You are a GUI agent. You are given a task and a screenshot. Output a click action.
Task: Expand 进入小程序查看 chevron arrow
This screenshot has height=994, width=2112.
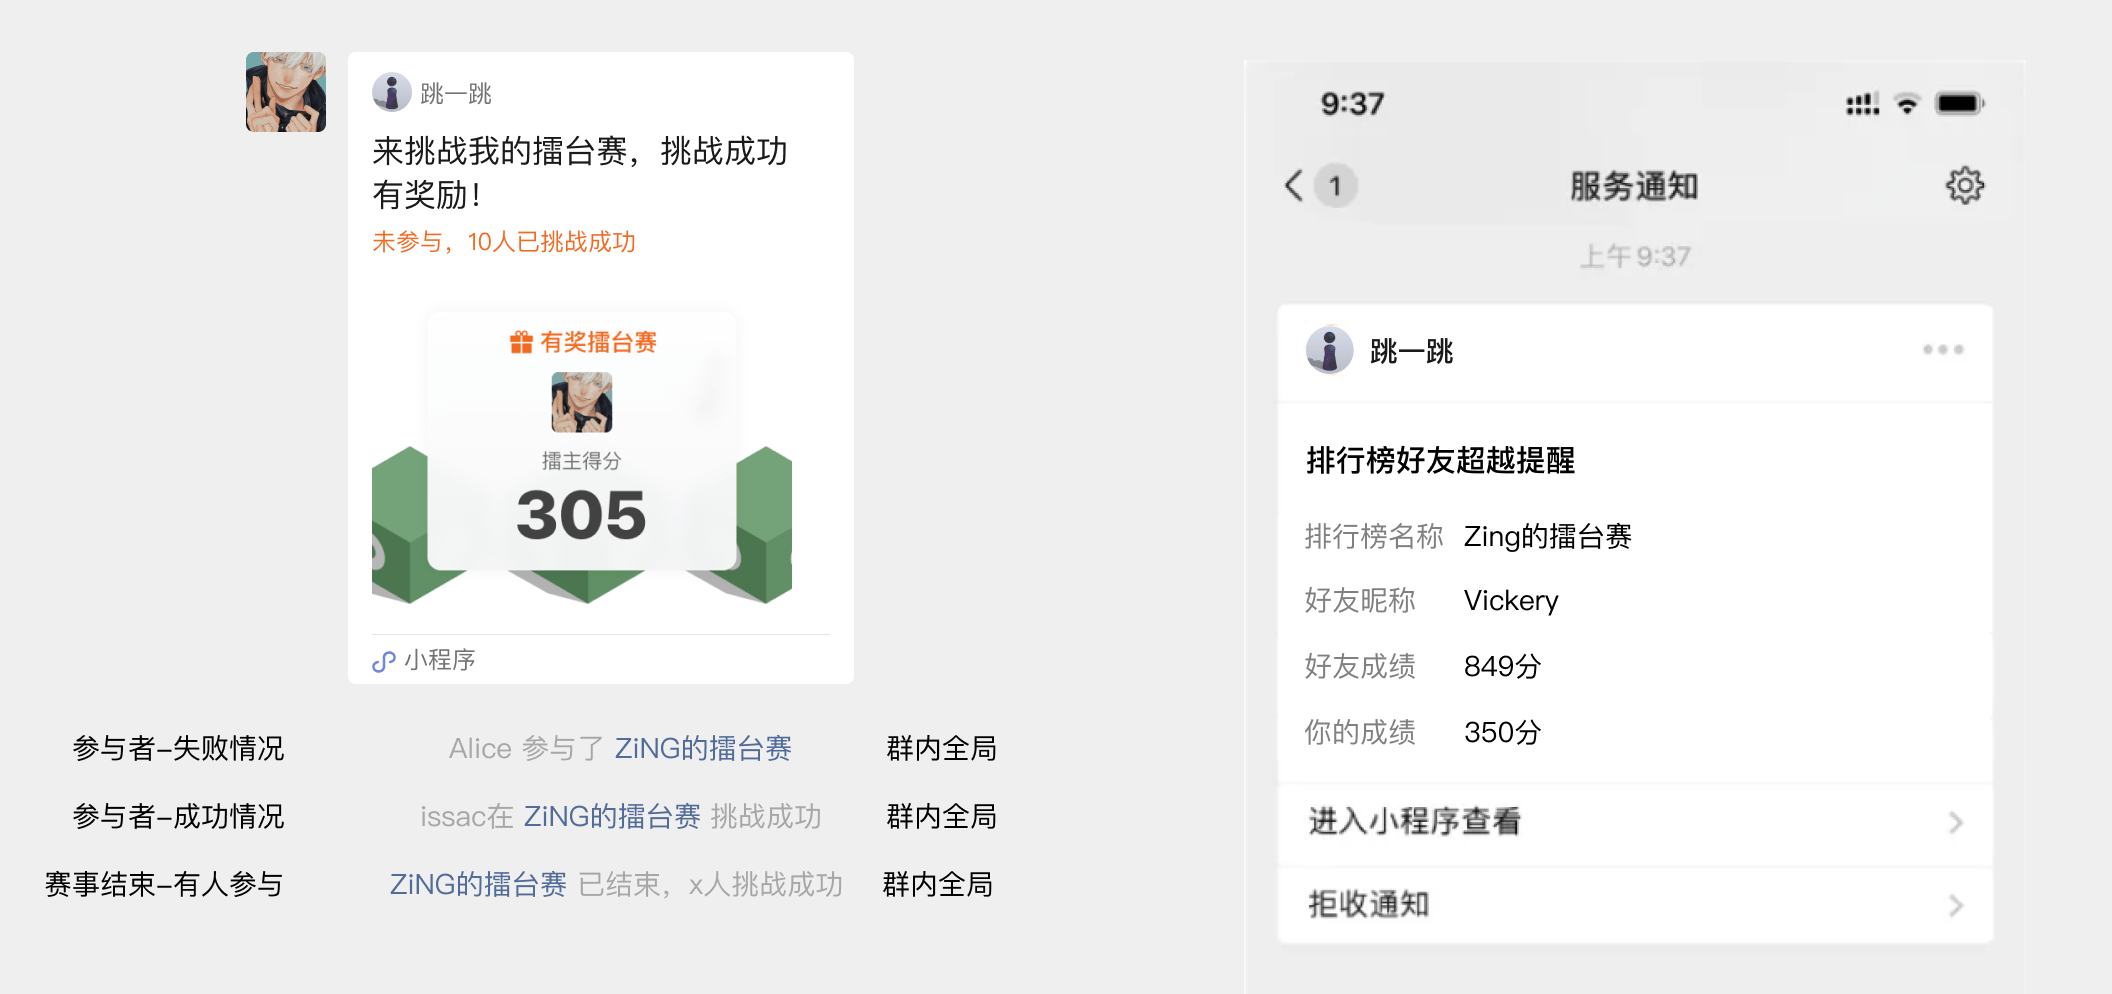(x=1955, y=823)
